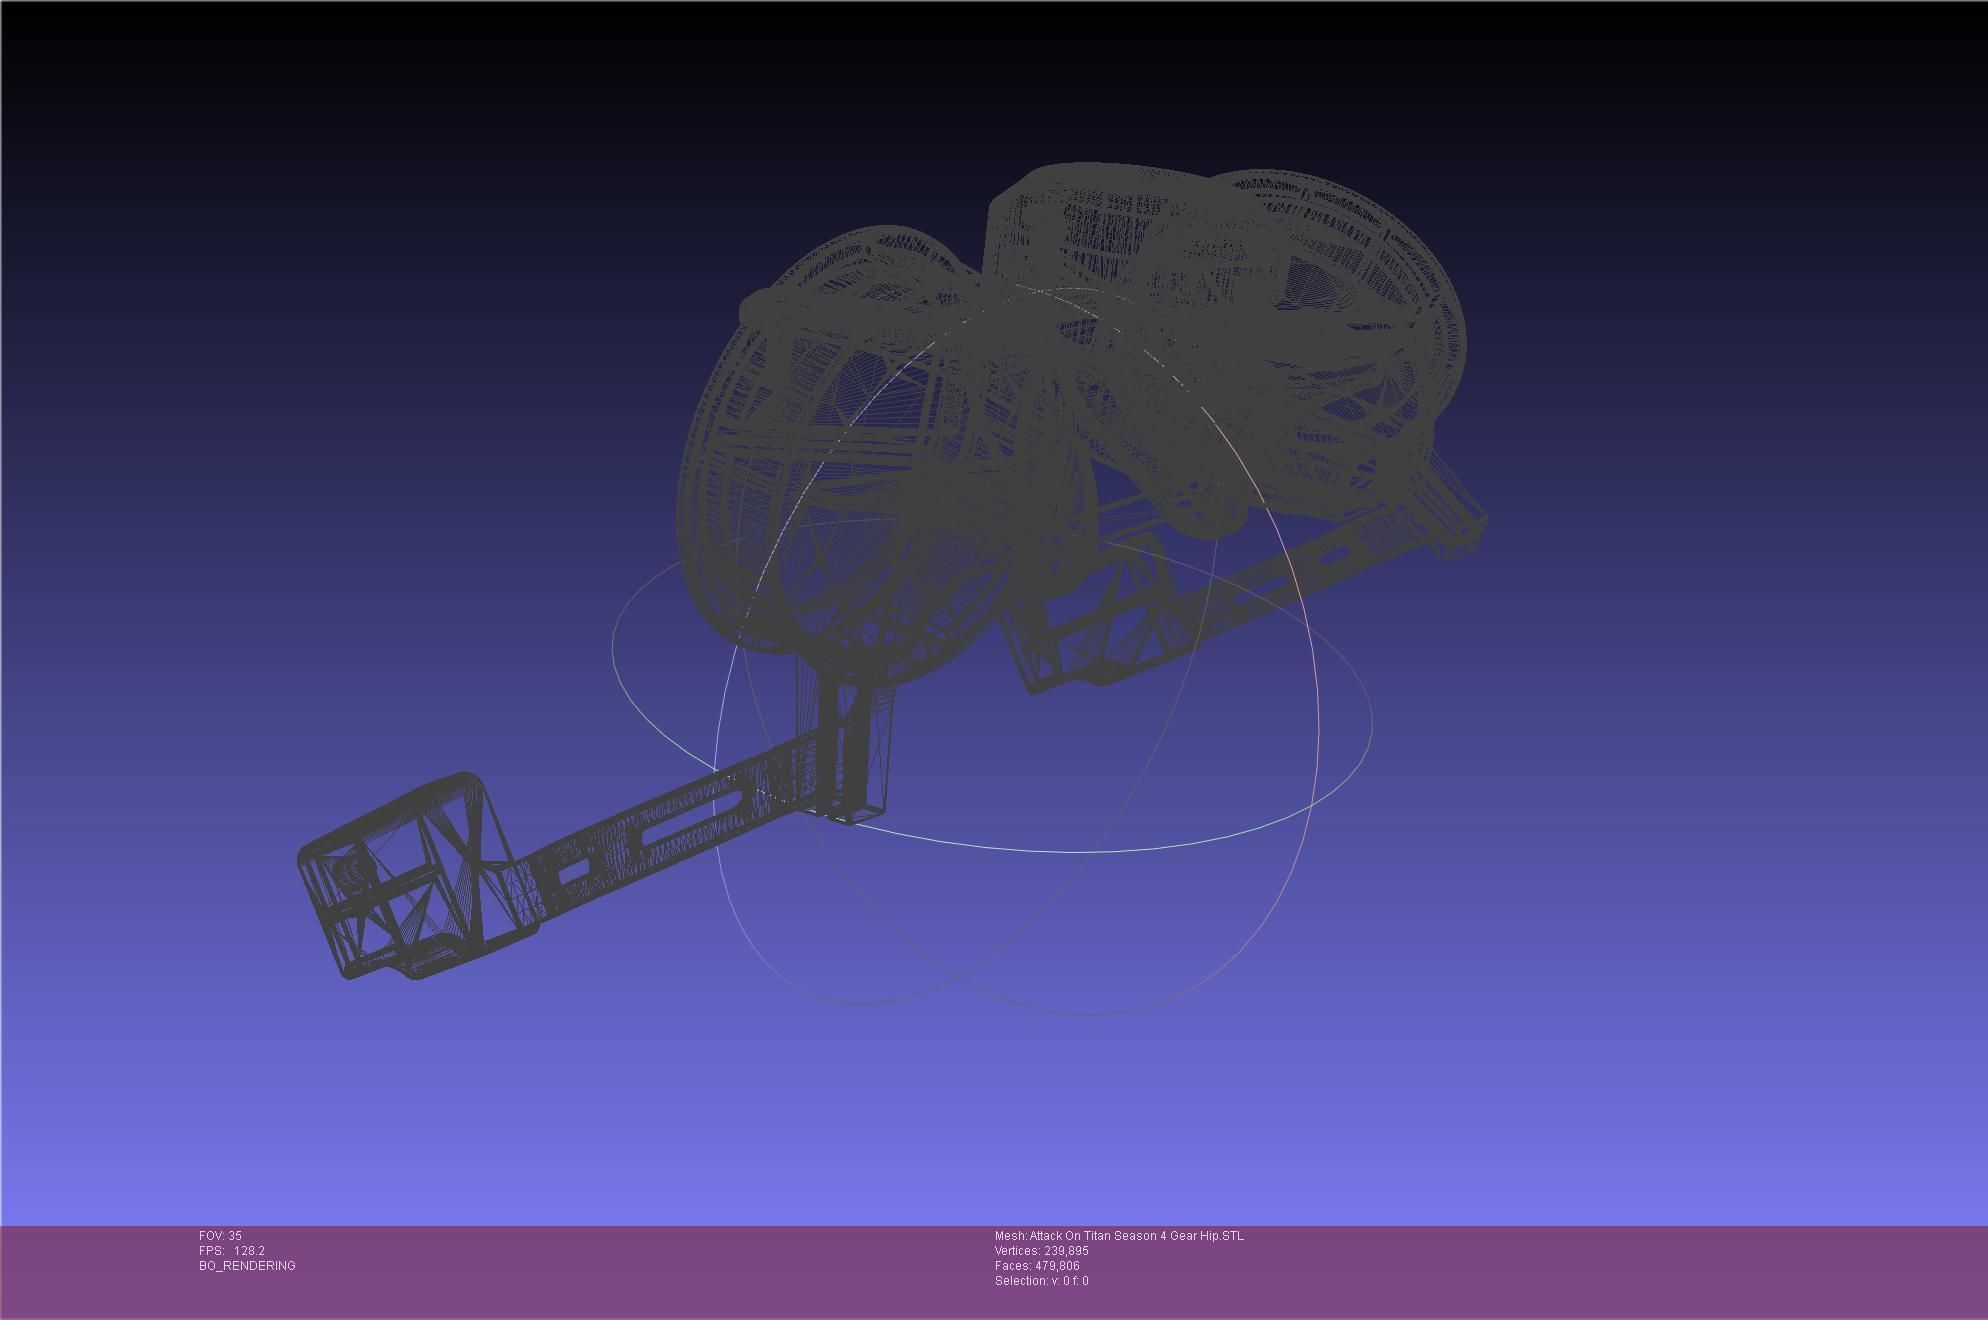Click the square head at the wireframe handle's left end

418,876
